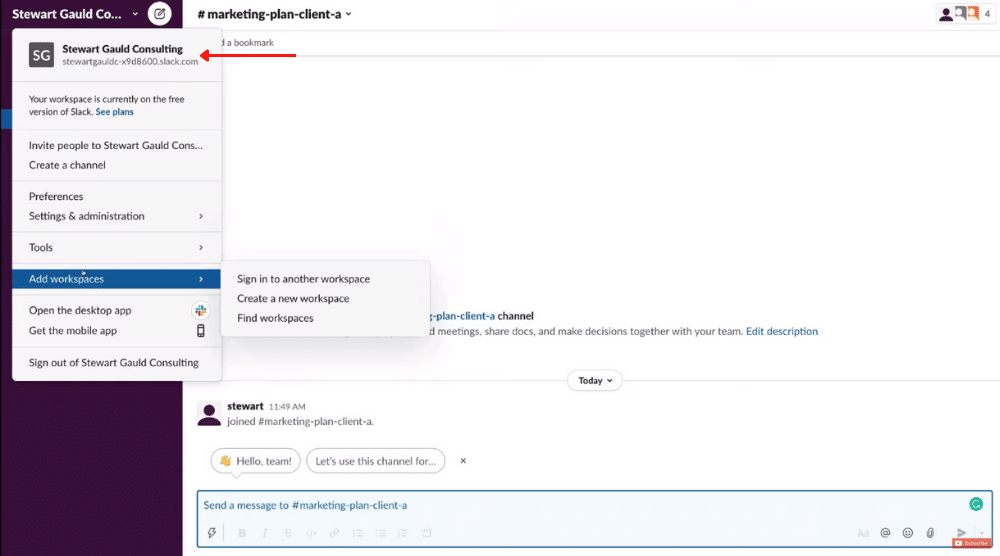The image size is (1000, 556).
Task: Click the send message arrow icon
Action: coord(961,532)
